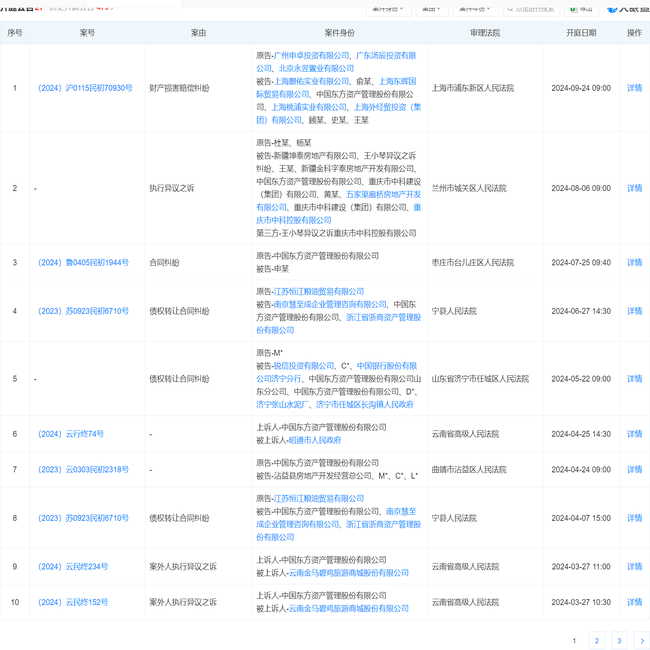The image size is (650, 650).
Task: Open case (2024)云行终74号
Action: click(x=71, y=434)
